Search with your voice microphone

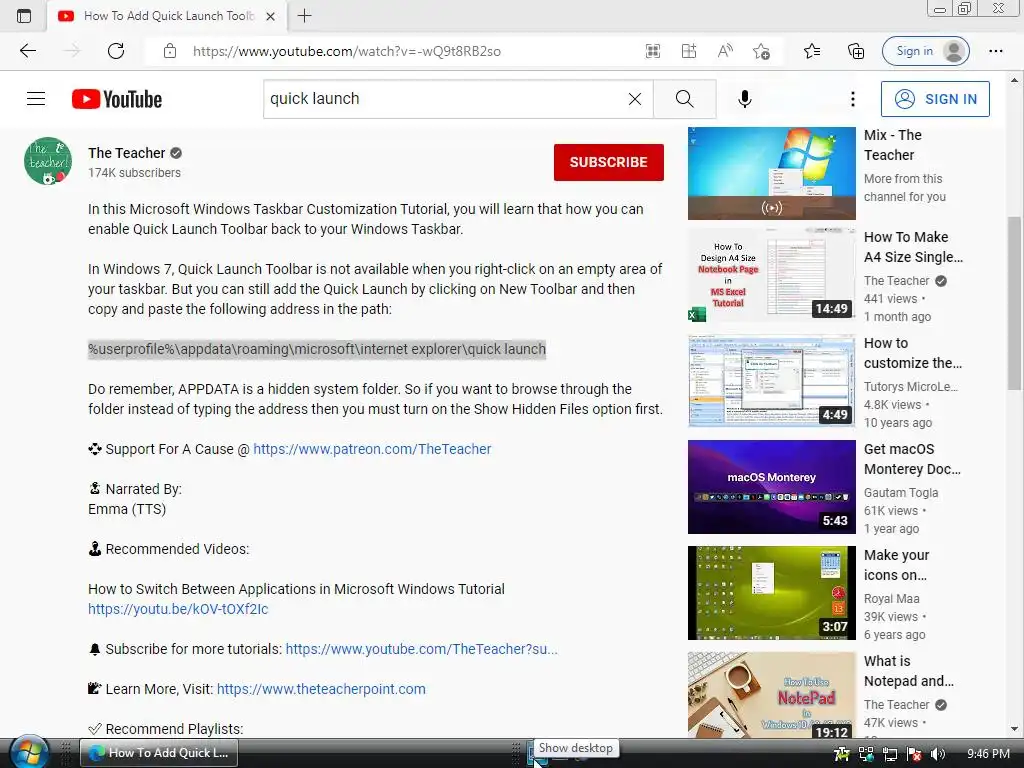[x=744, y=99]
